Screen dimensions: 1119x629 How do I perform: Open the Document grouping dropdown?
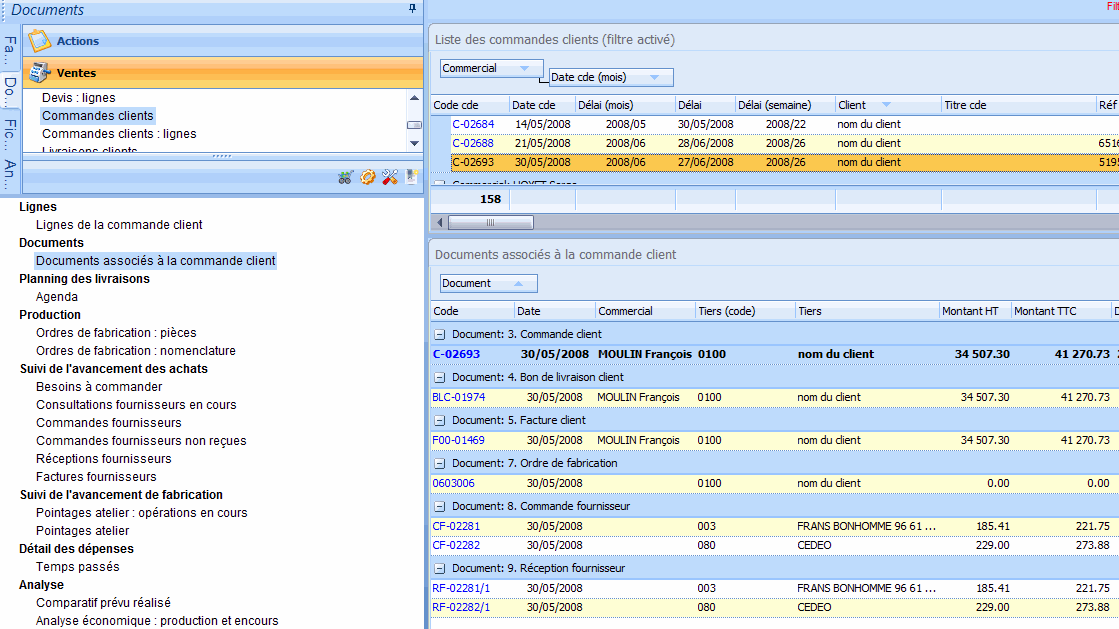tap(489, 283)
